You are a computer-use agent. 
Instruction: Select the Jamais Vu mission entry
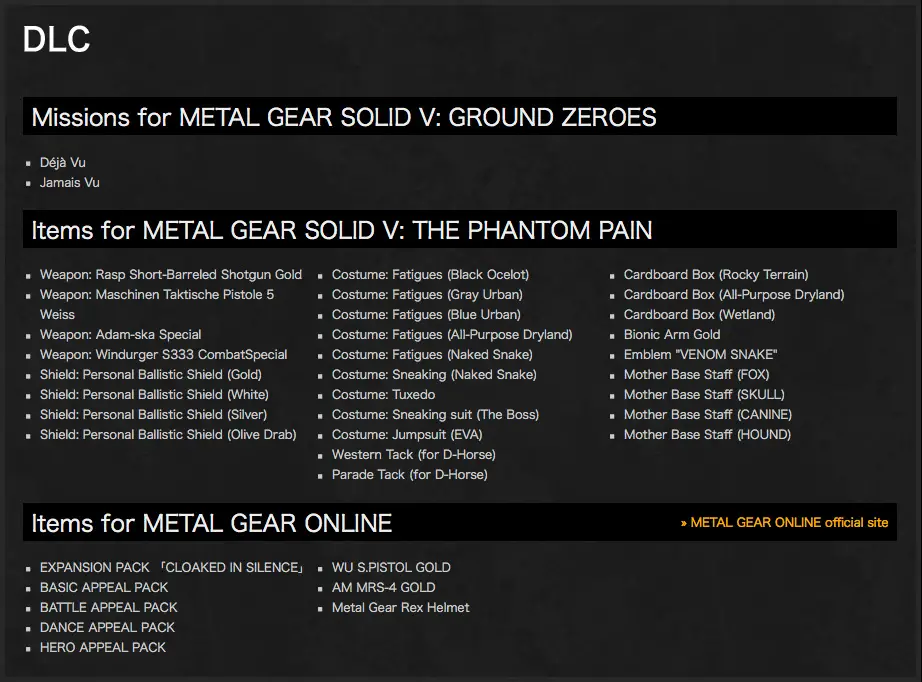click(70, 182)
